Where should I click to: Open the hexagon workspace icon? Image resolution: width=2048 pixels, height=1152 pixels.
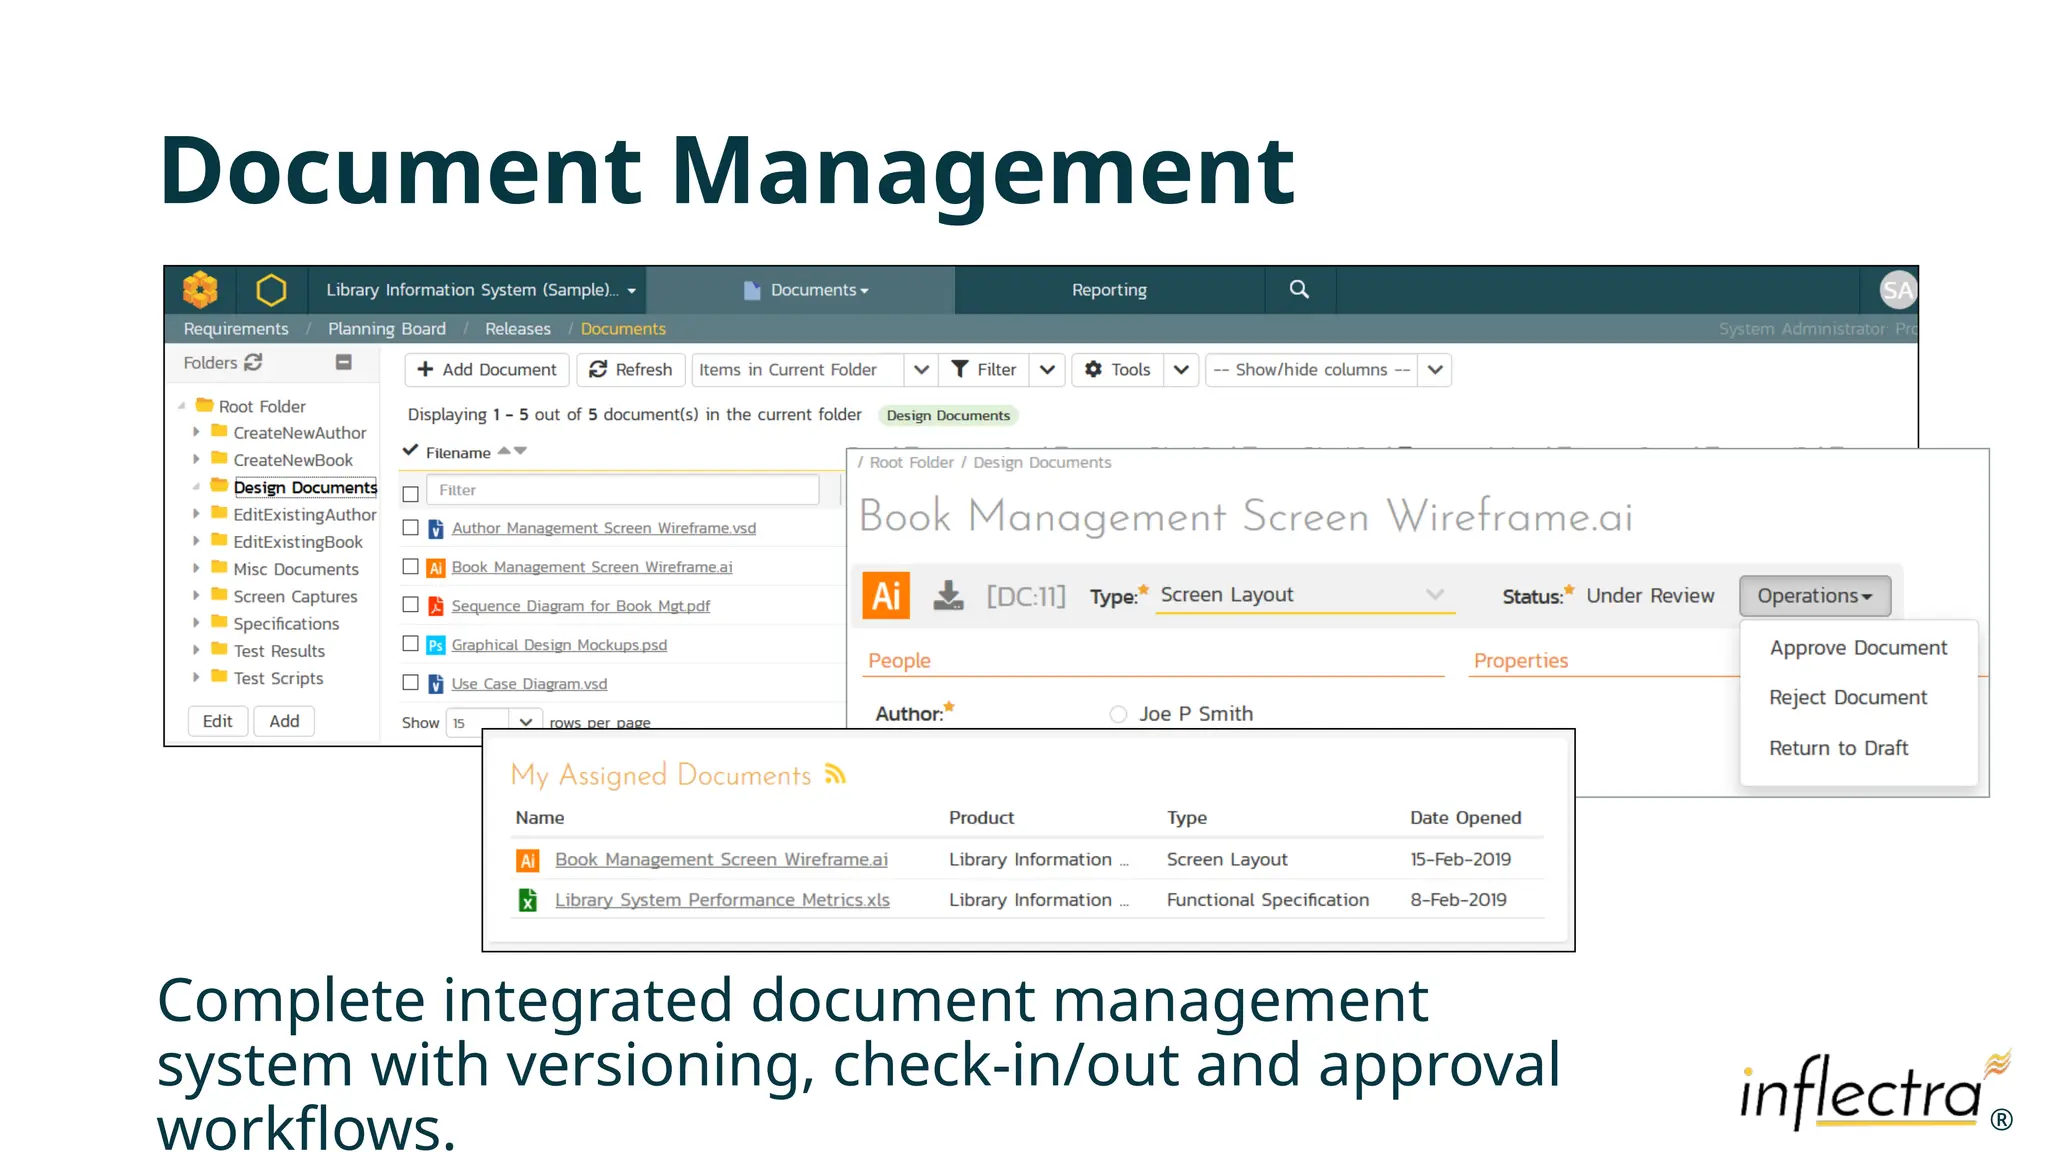(271, 290)
